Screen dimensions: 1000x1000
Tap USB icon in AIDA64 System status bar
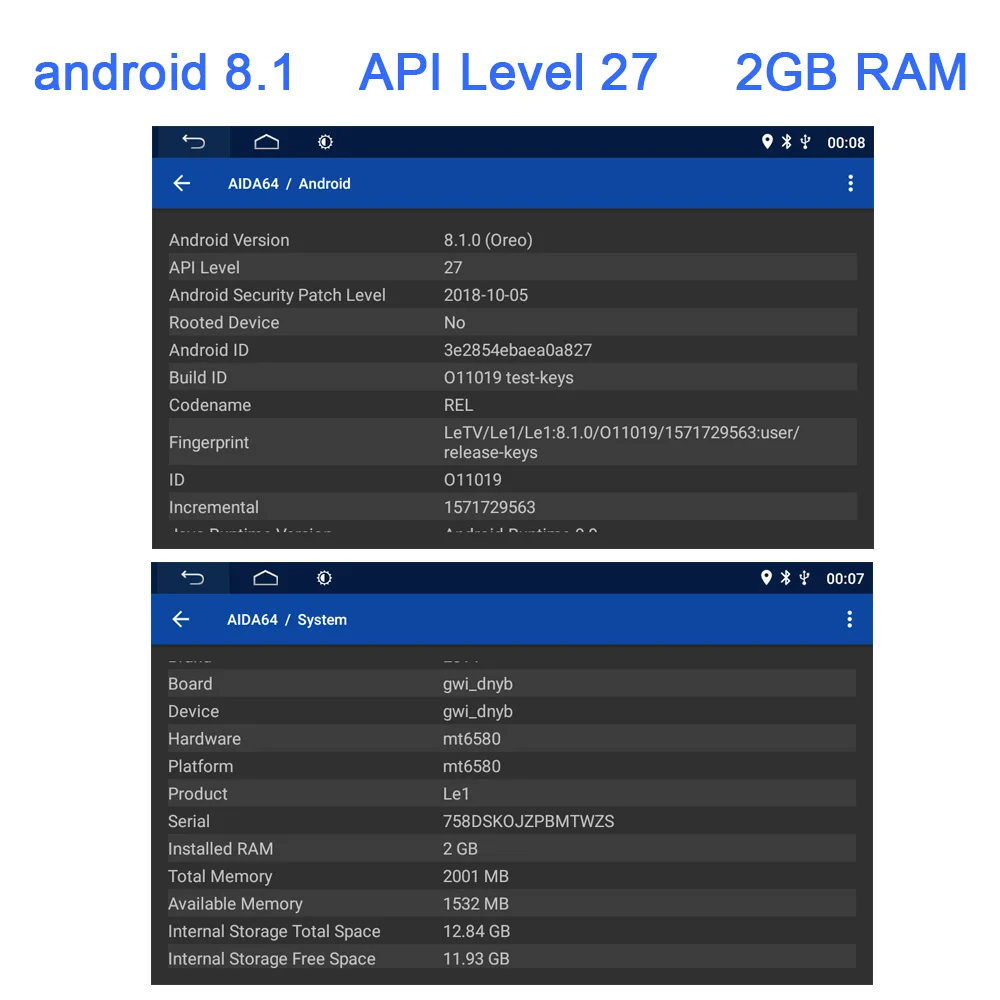click(x=804, y=578)
